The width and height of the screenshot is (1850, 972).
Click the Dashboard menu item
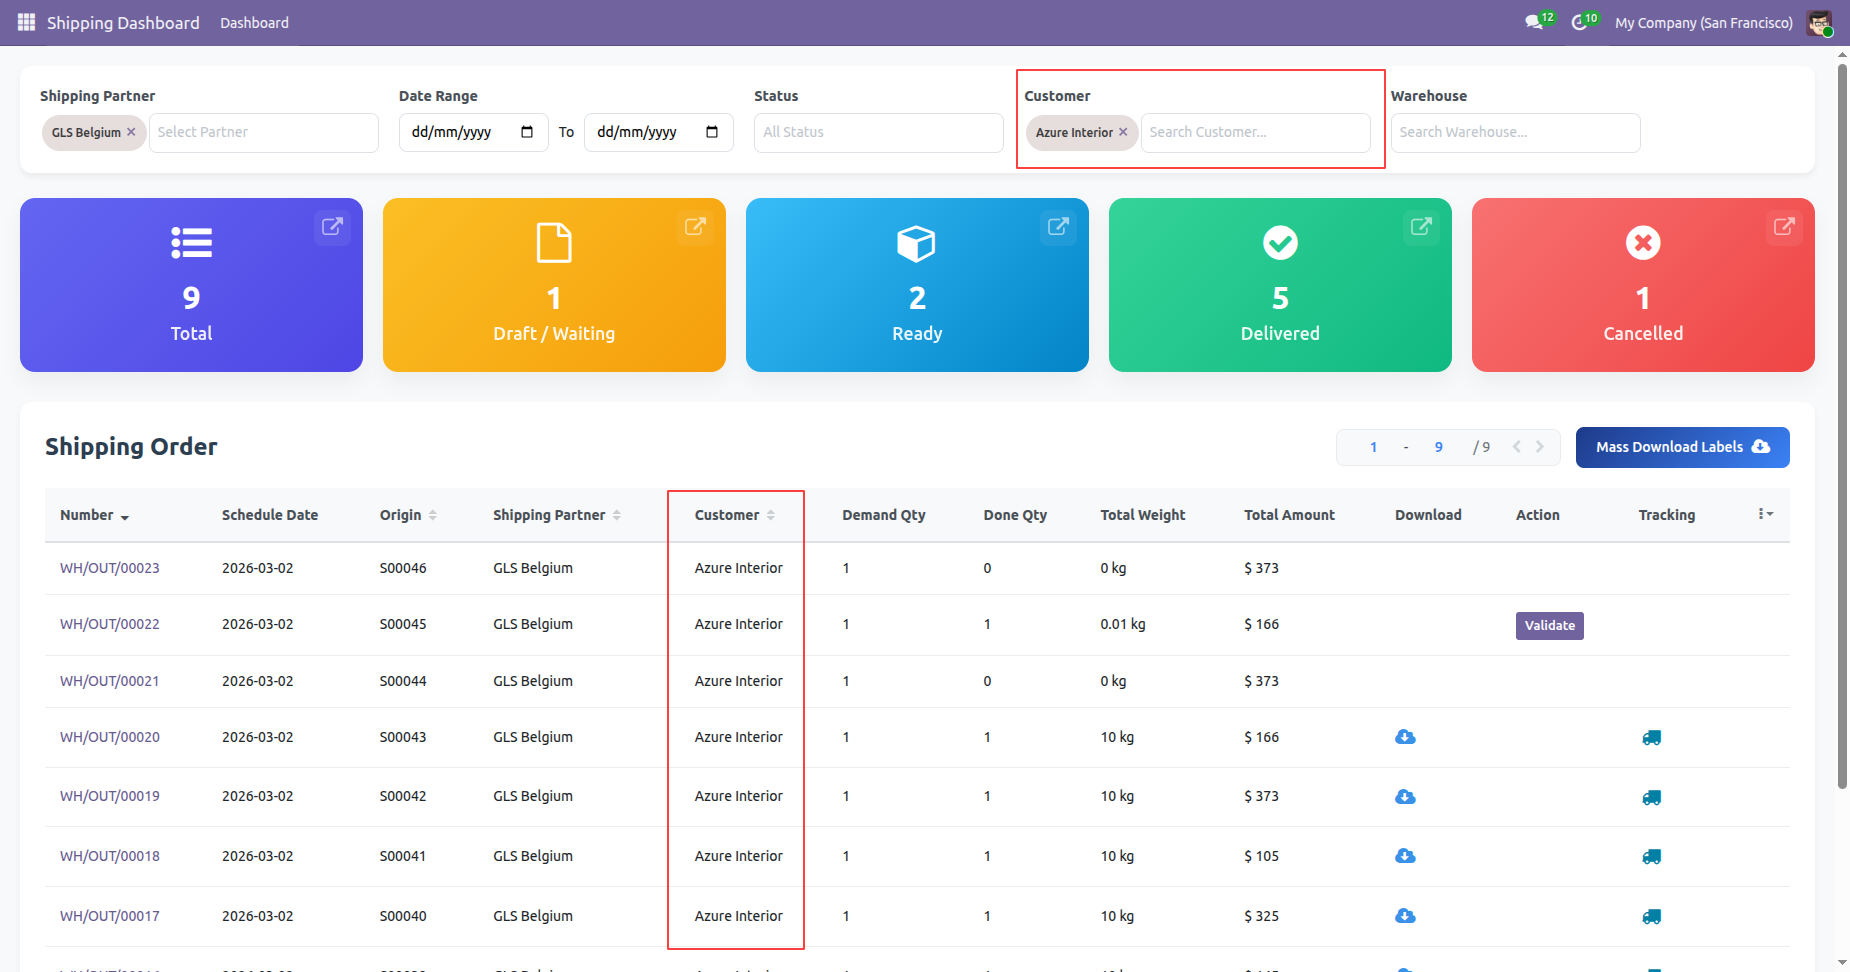click(x=254, y=23)
